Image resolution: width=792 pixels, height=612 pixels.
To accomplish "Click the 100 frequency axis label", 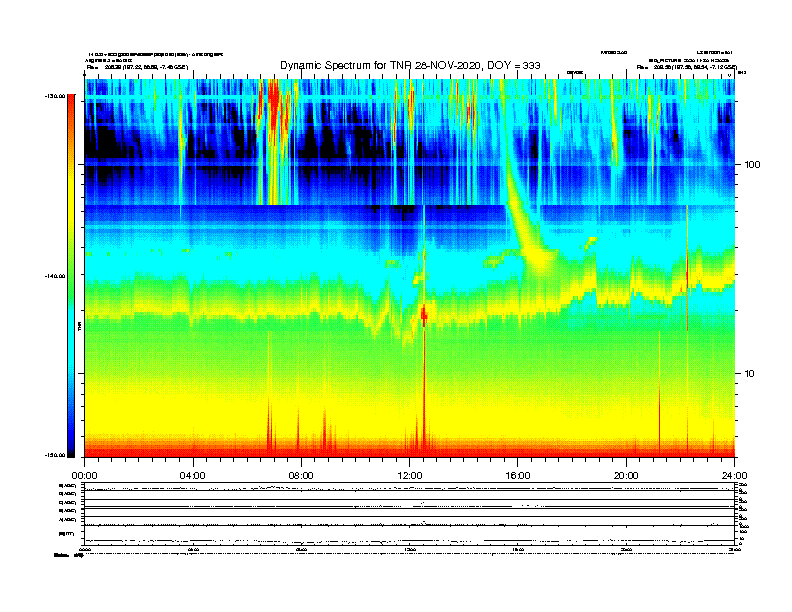I will [752, 165].
